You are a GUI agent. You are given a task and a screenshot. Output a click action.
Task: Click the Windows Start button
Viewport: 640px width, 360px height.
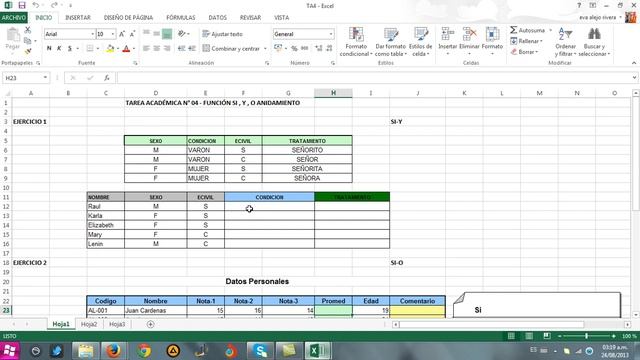[x=10, y=351]
